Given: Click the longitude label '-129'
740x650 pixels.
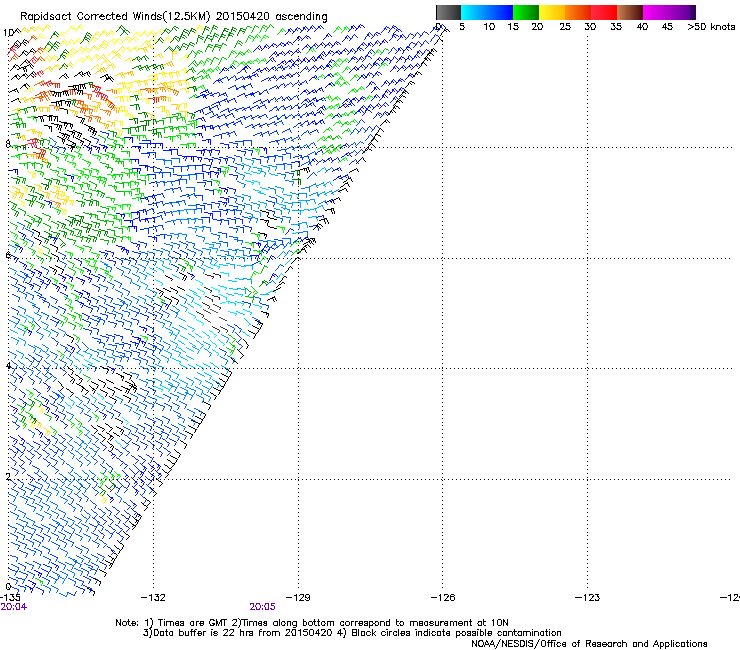Looking at the screenshot, I should 298,598.
